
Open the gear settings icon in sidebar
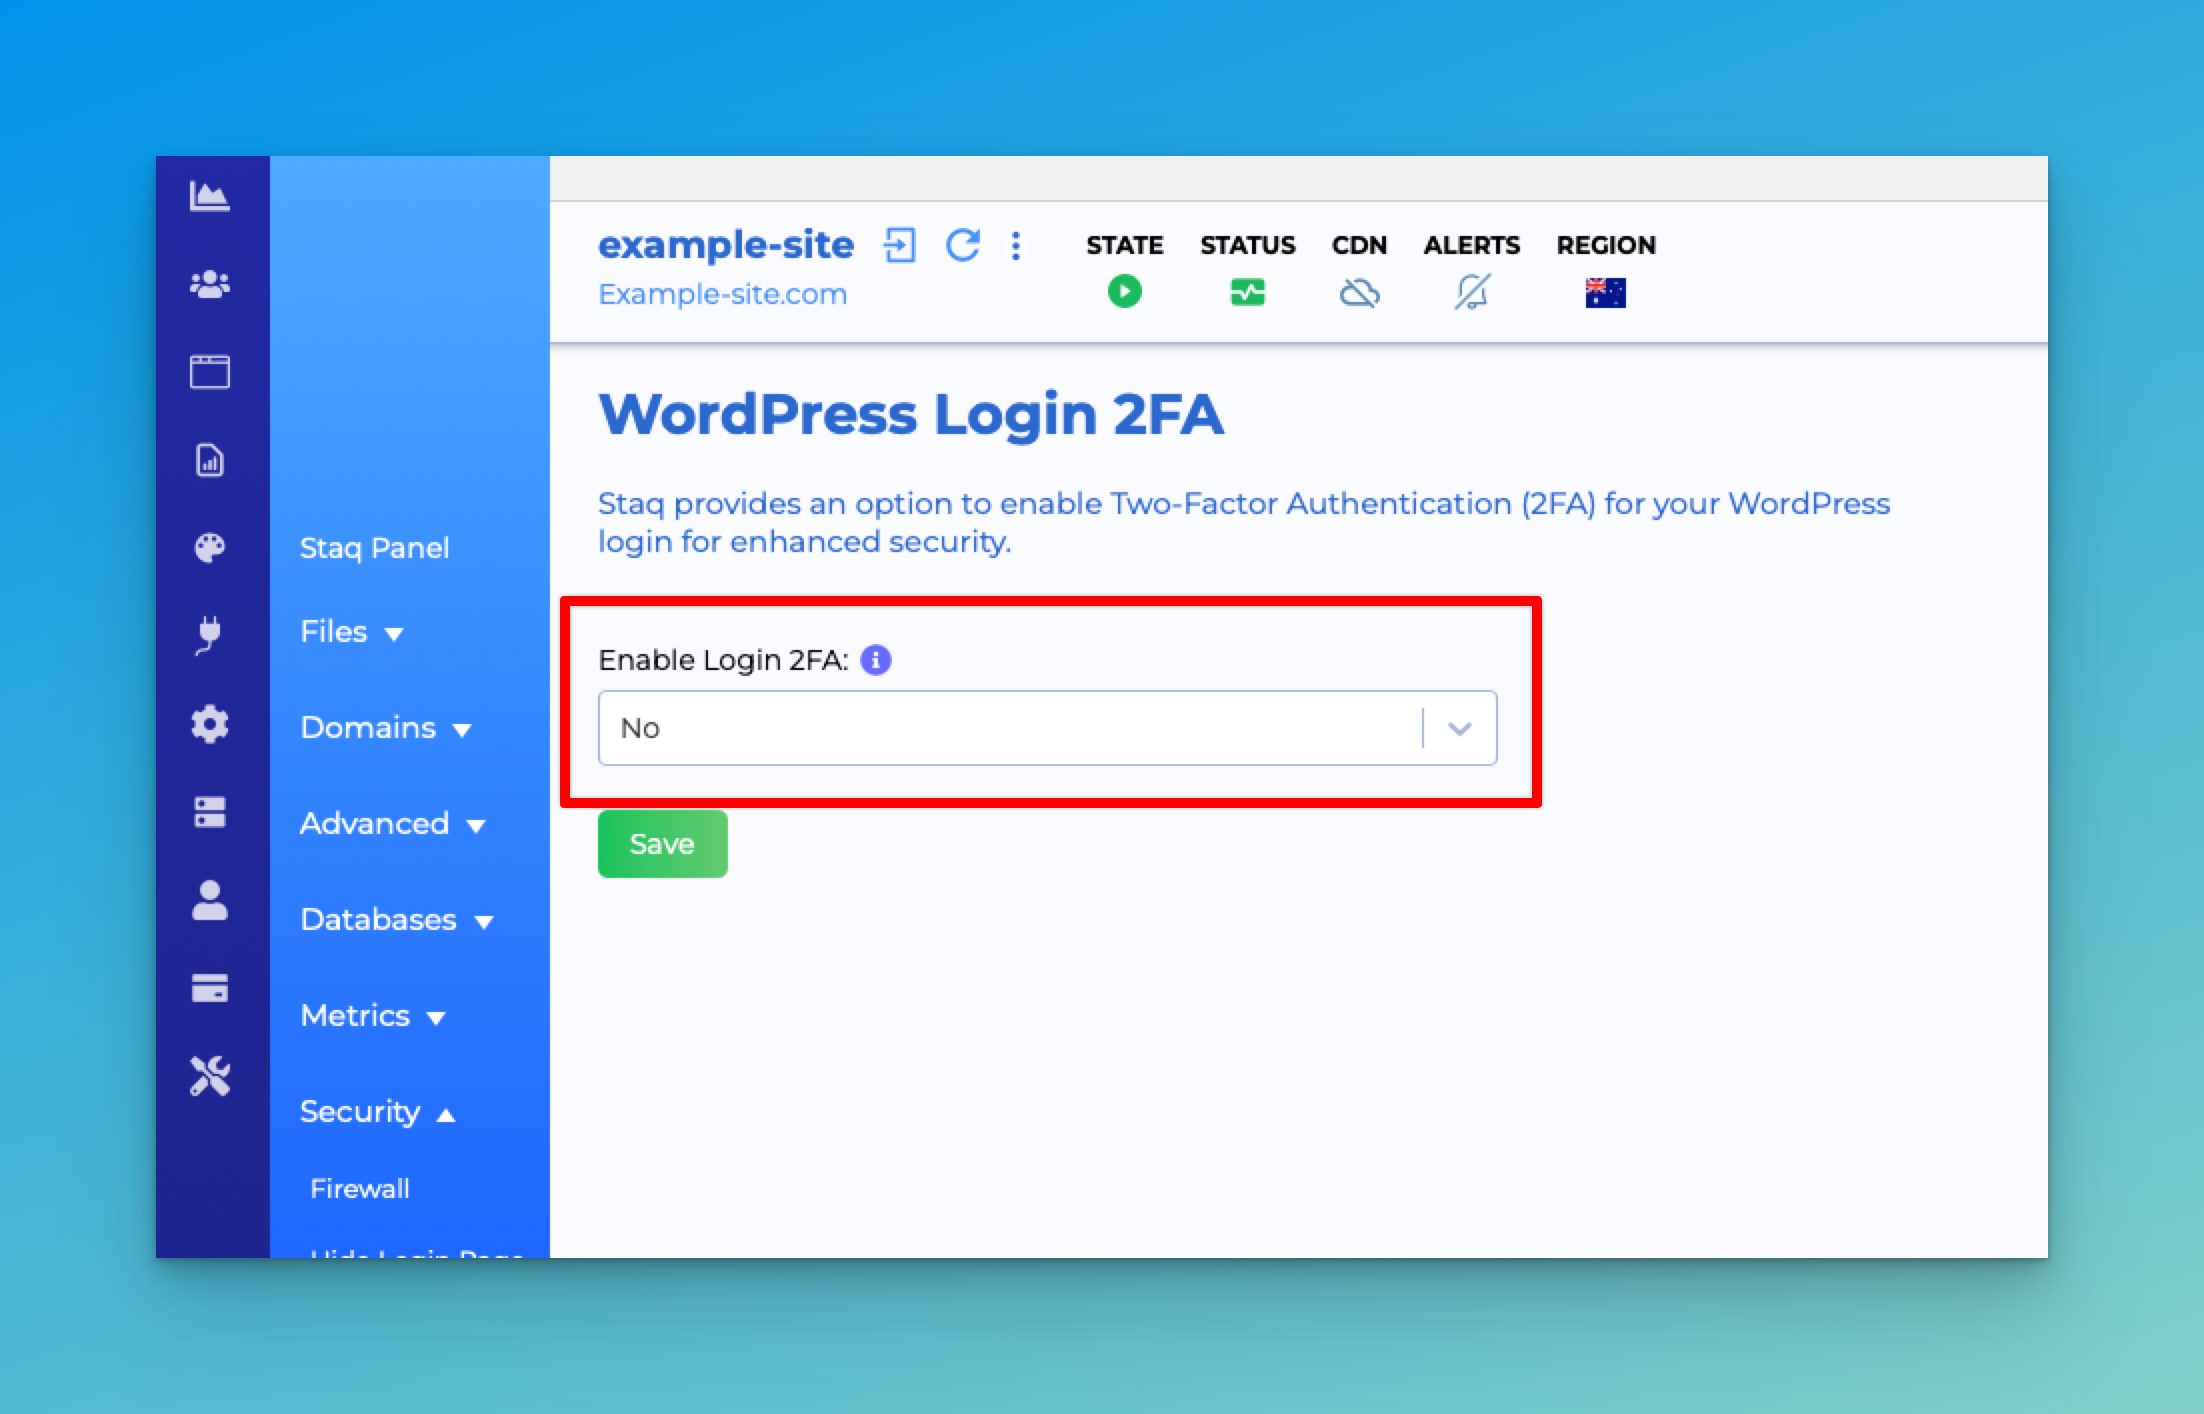click(x=210, y=723)
